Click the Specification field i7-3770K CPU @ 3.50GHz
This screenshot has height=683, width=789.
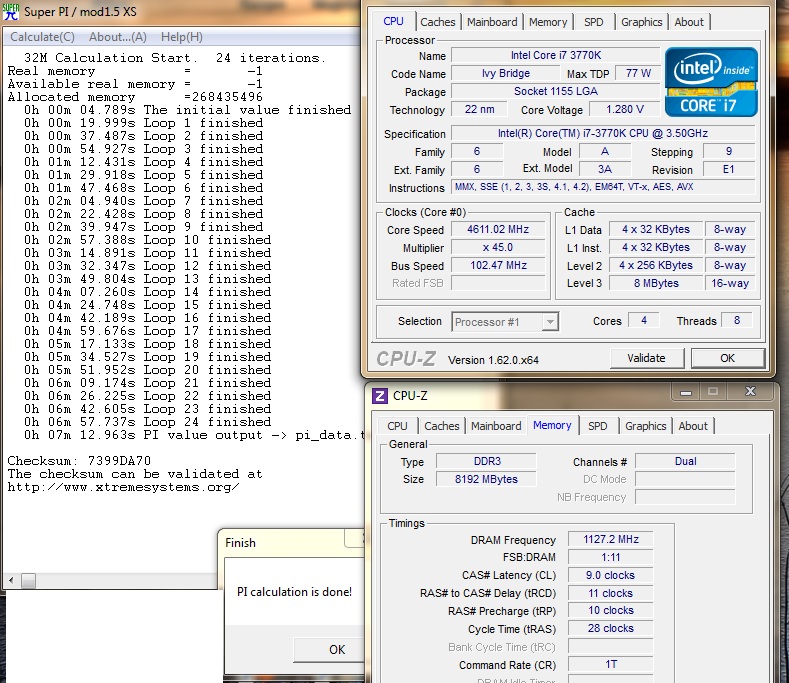pyautogui.click(x=603, y=133)
